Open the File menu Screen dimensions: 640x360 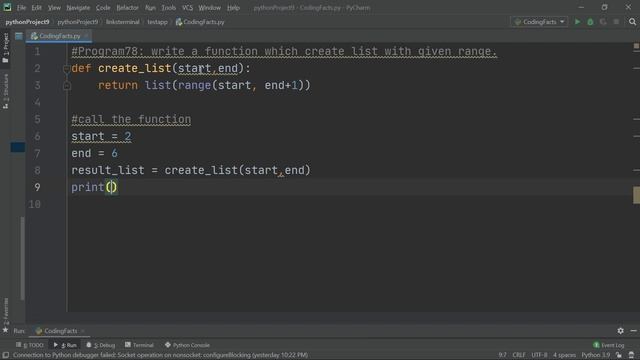(x=21, y=7)
